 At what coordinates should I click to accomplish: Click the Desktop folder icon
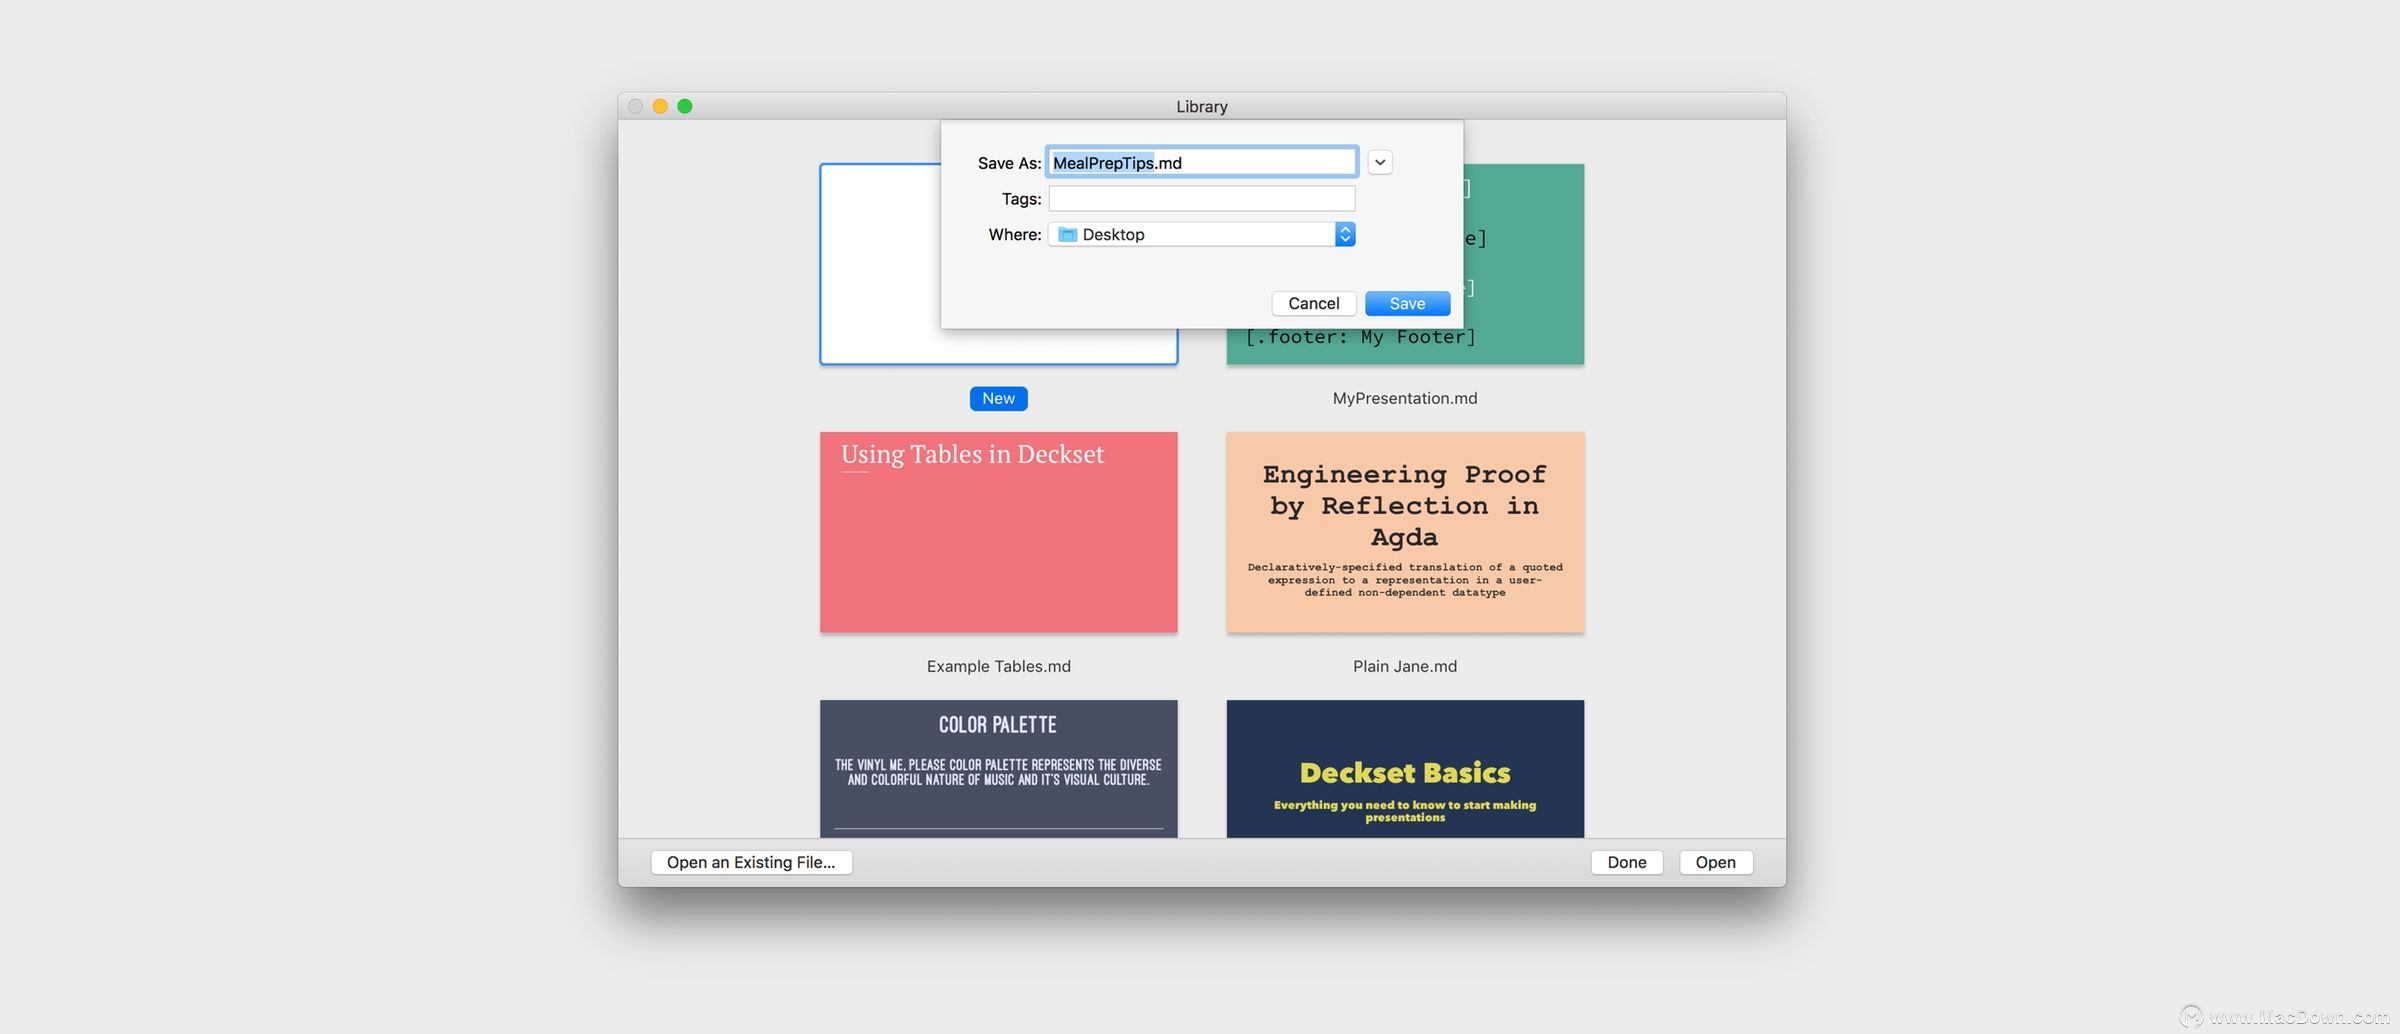(x=1067, y=234)
